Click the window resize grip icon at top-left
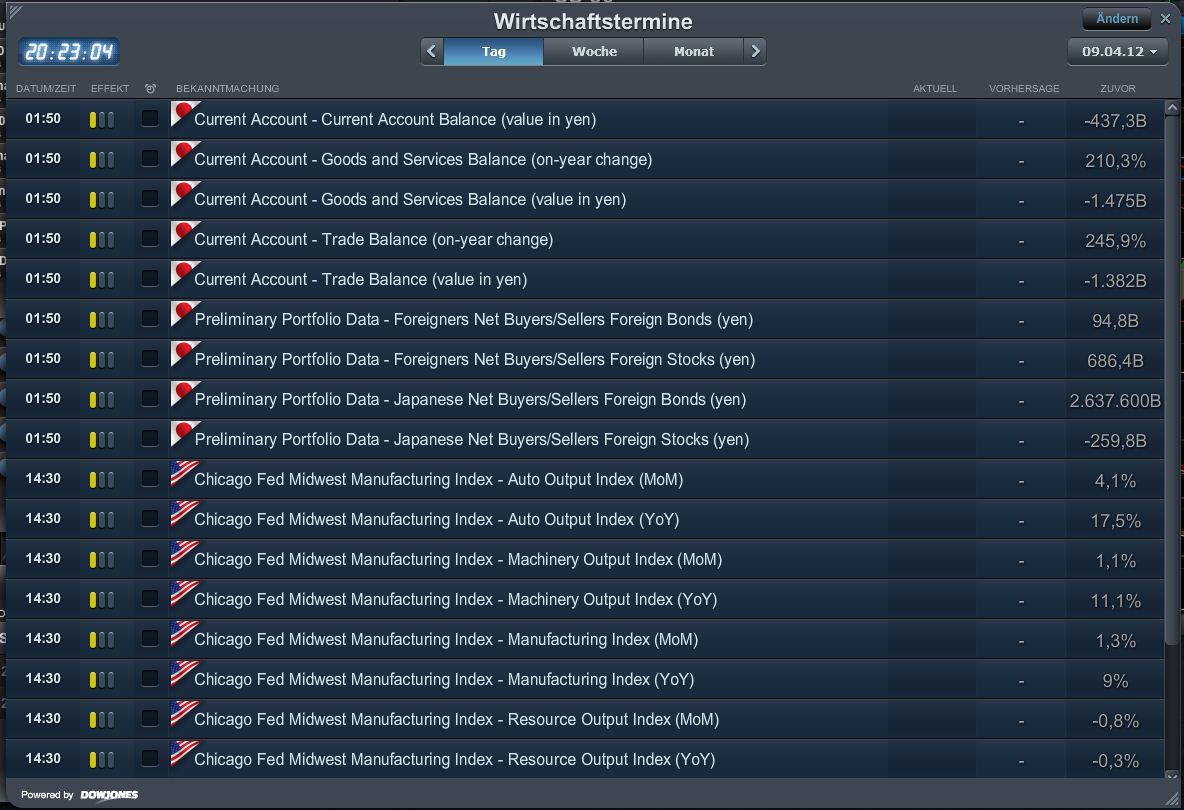The width and height of the screenshot is (1184, 810). [16, 11]
